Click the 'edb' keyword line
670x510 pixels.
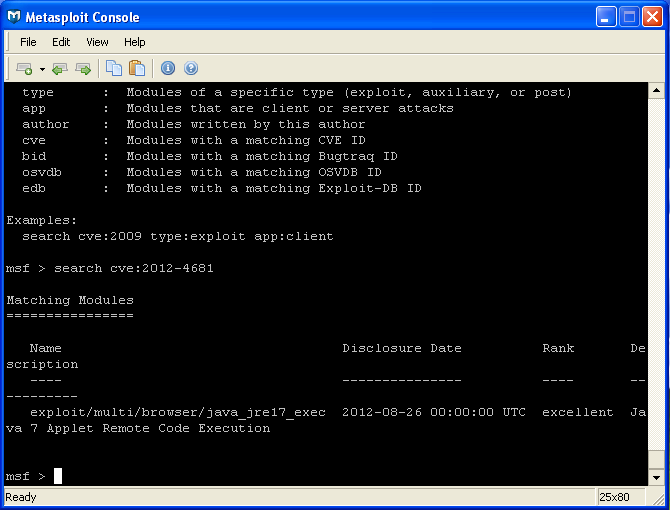(222, 188)
